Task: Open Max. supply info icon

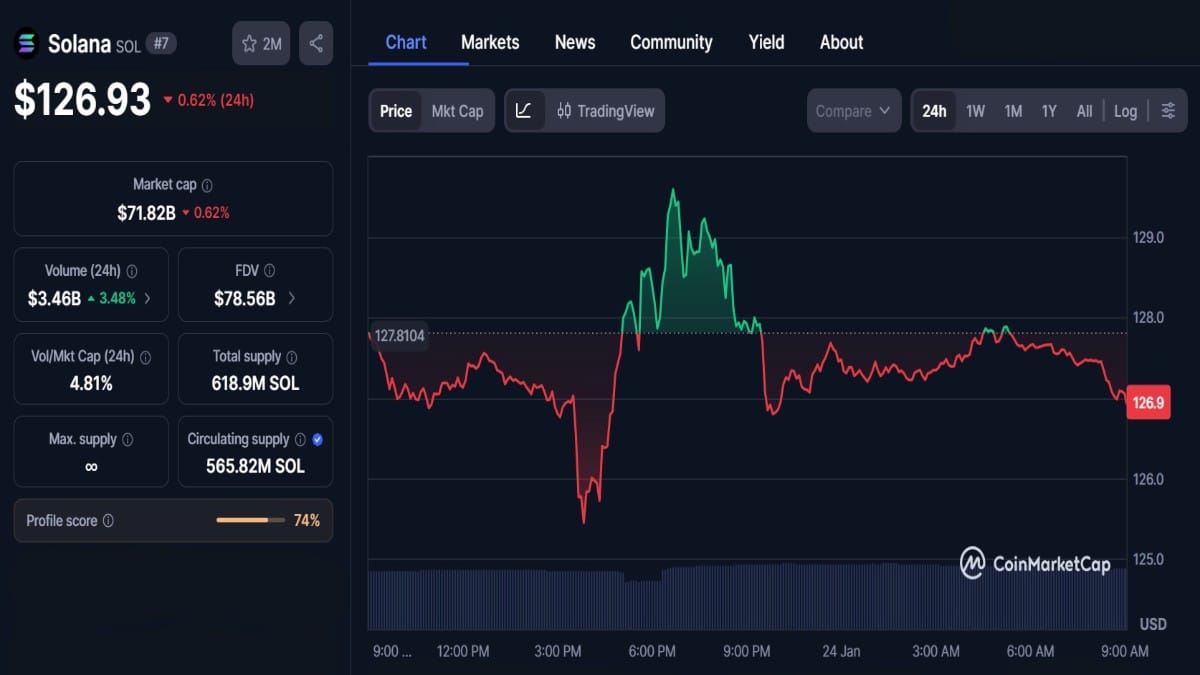Action: coord(127,440)
